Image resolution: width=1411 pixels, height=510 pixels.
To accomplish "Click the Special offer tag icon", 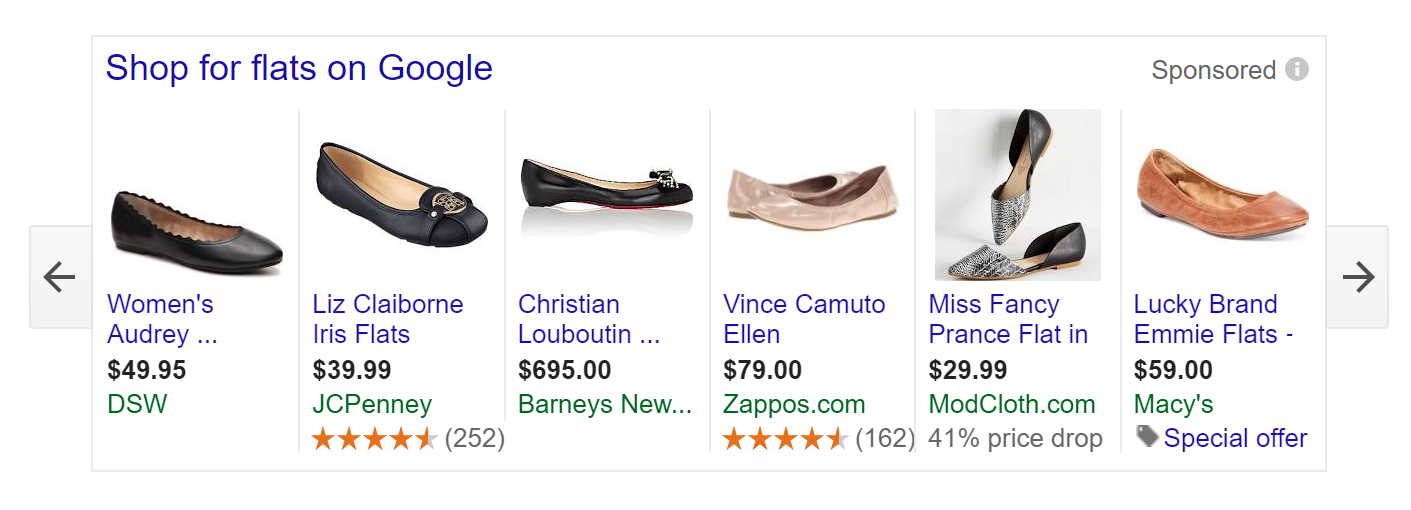I will point(1147,437).
